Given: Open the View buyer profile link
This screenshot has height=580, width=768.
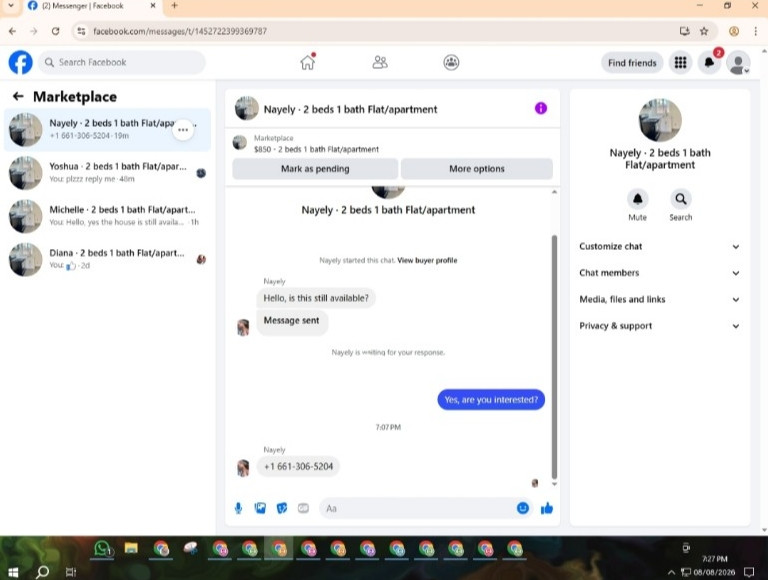Looking at the screenshot, I should [x=427, y=260].
